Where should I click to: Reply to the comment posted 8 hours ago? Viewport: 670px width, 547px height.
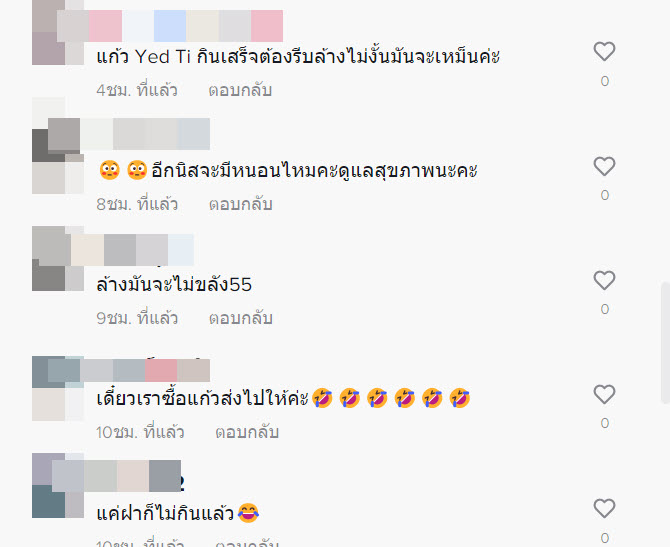(x=240, y=204)
